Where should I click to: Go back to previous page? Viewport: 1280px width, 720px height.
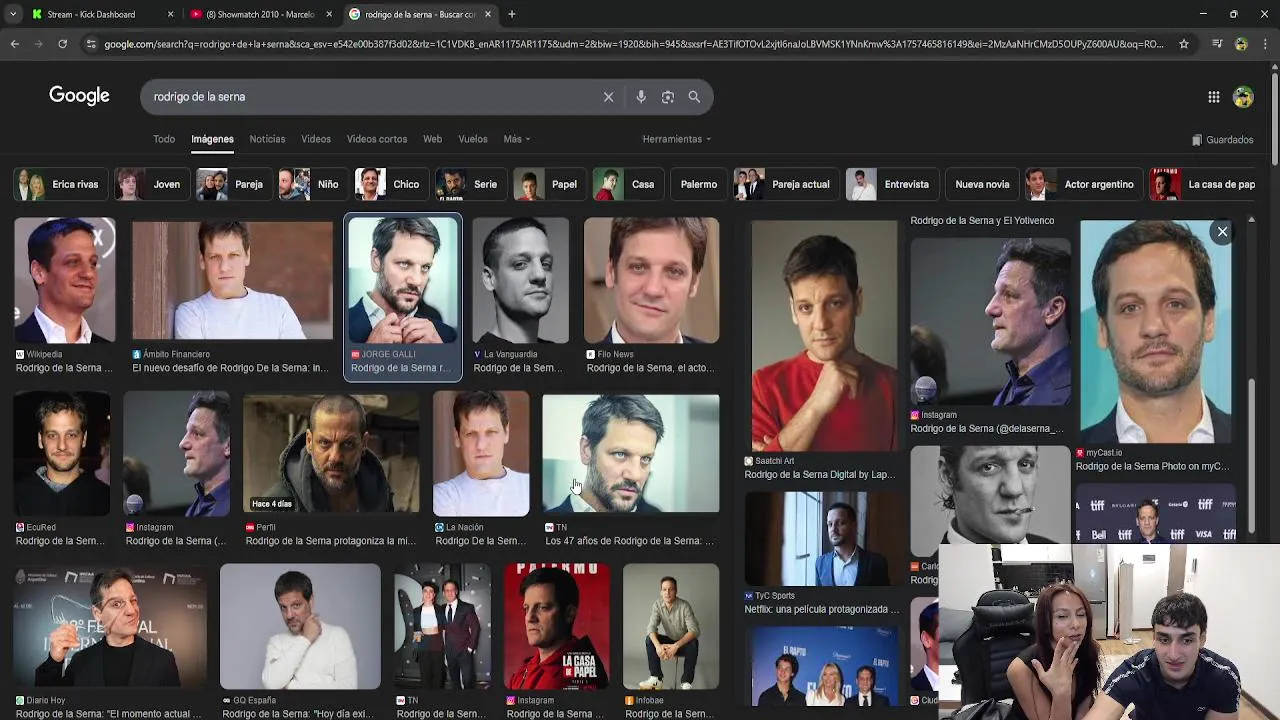click(x=14, y=44)
